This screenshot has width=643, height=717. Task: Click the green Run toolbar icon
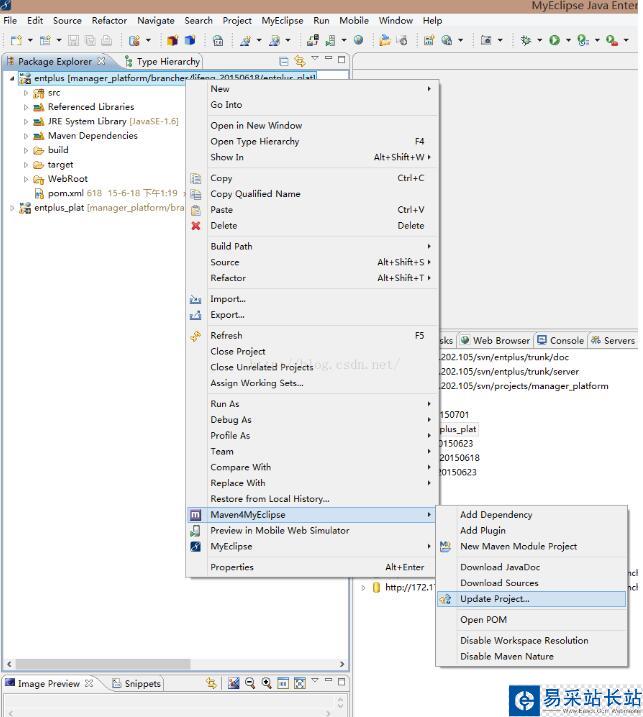(555, 40)
